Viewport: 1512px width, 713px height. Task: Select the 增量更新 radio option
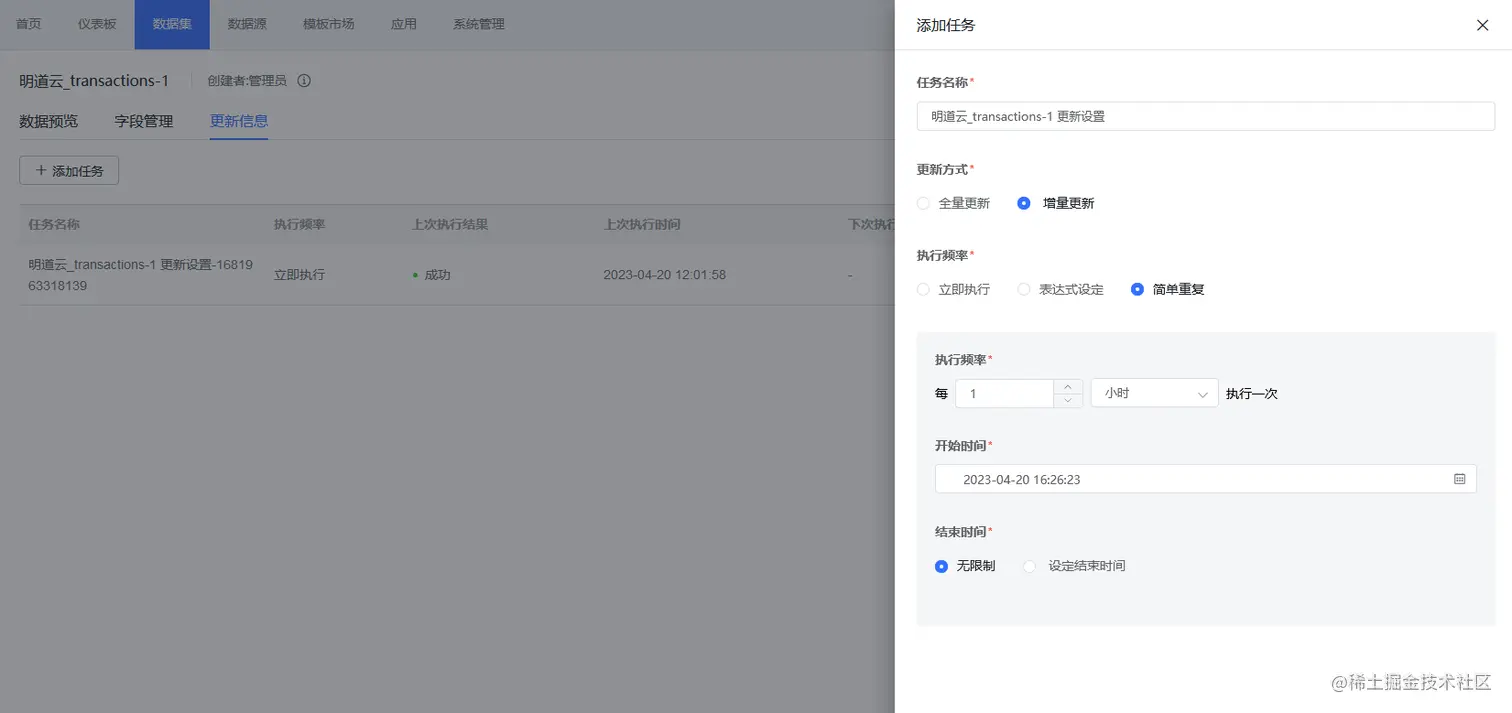click(1056, 203)
